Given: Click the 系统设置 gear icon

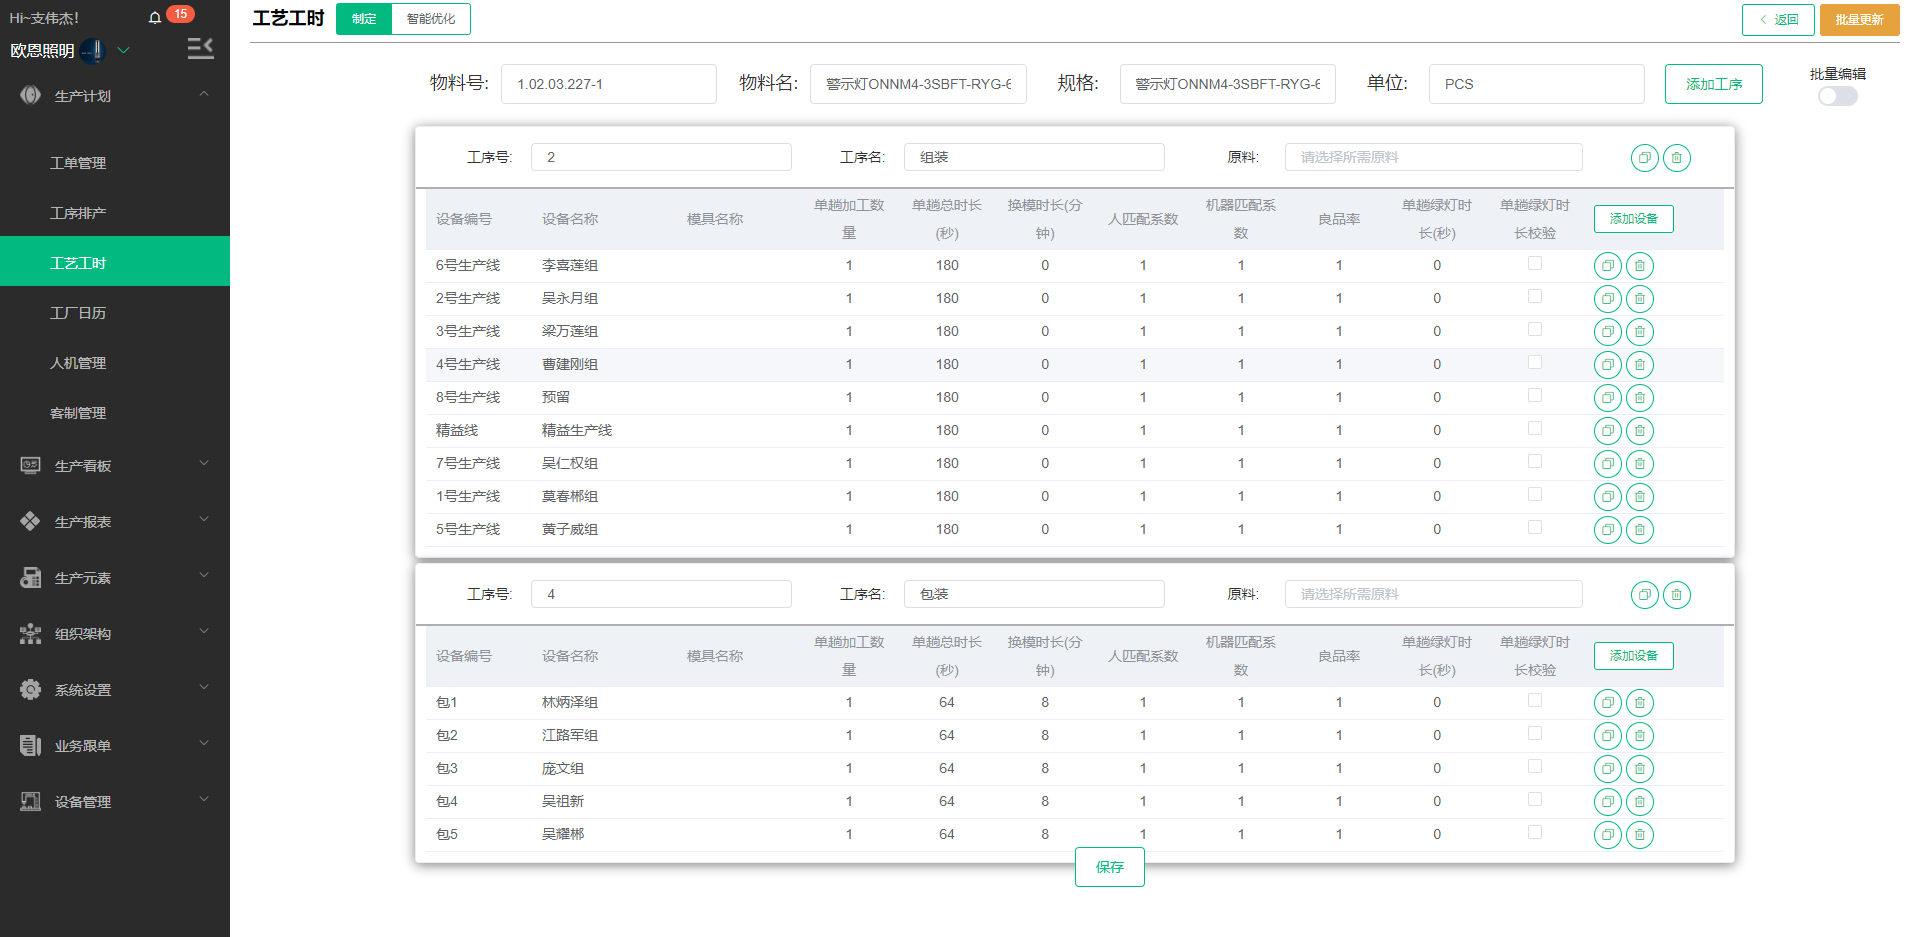Looking at the screenshot, I should pos(31,689).
